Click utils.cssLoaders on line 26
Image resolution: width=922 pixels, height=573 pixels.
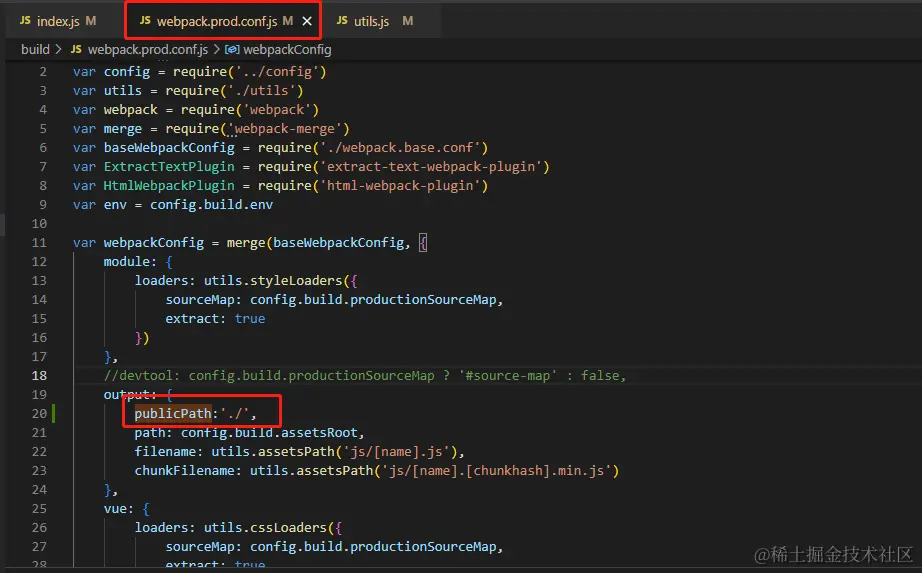coord(265,528)
